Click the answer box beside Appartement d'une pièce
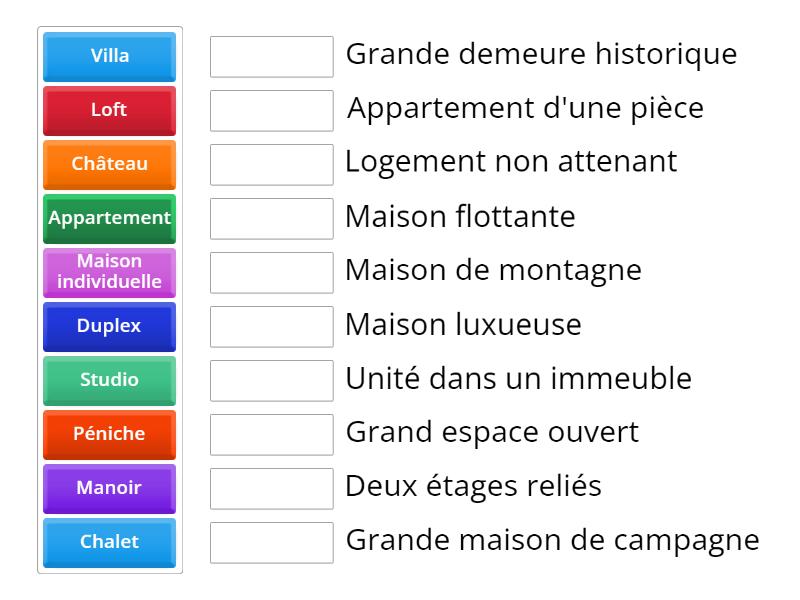800x600 pixels. pos(271,111)
